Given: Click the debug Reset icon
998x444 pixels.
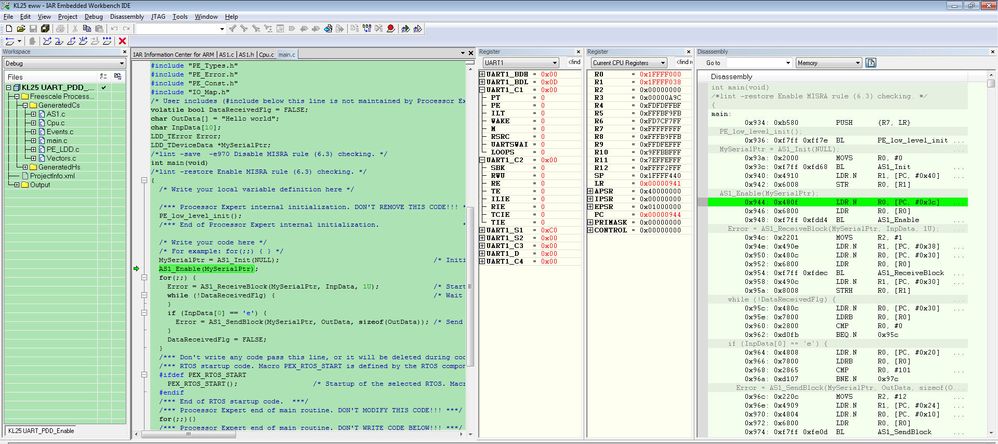Looking at the screenshot, I should (10, 41).
